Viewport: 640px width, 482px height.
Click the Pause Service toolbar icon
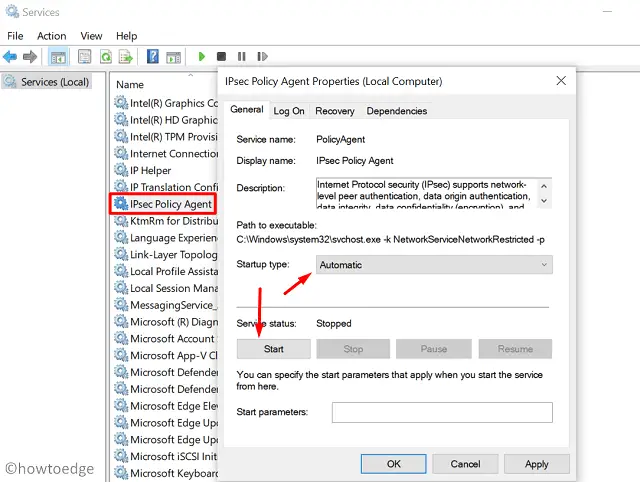coord(242,56)
